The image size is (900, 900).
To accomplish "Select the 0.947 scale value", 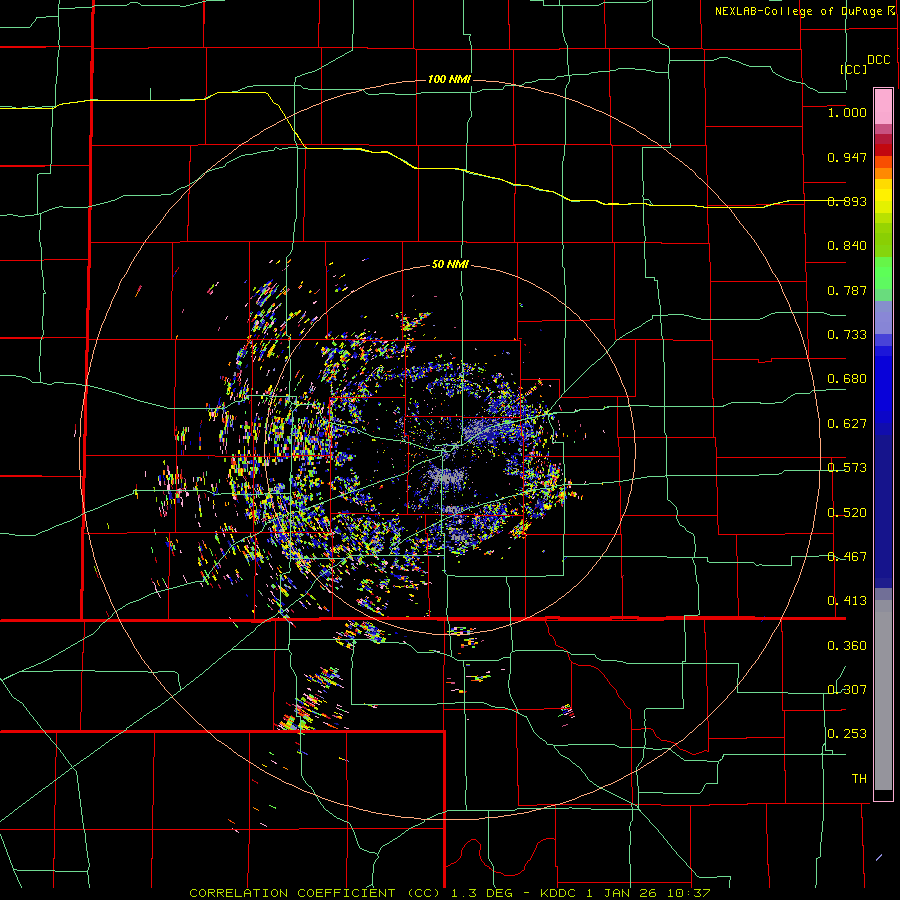I will (x=847, y=157).
